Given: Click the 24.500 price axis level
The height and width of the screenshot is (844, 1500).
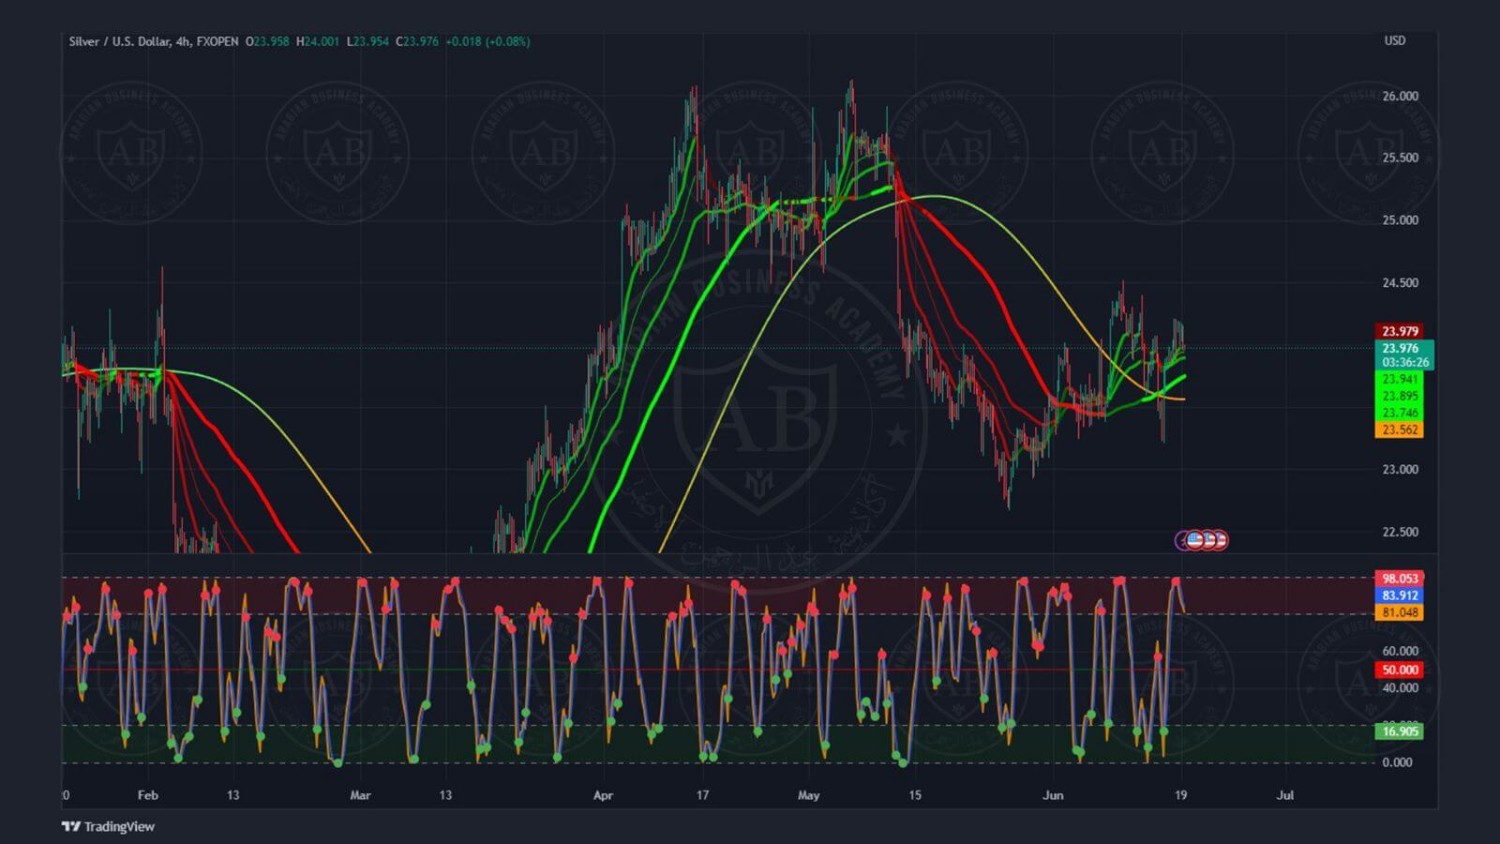Looking at the screenshot, I should 1400,283.
